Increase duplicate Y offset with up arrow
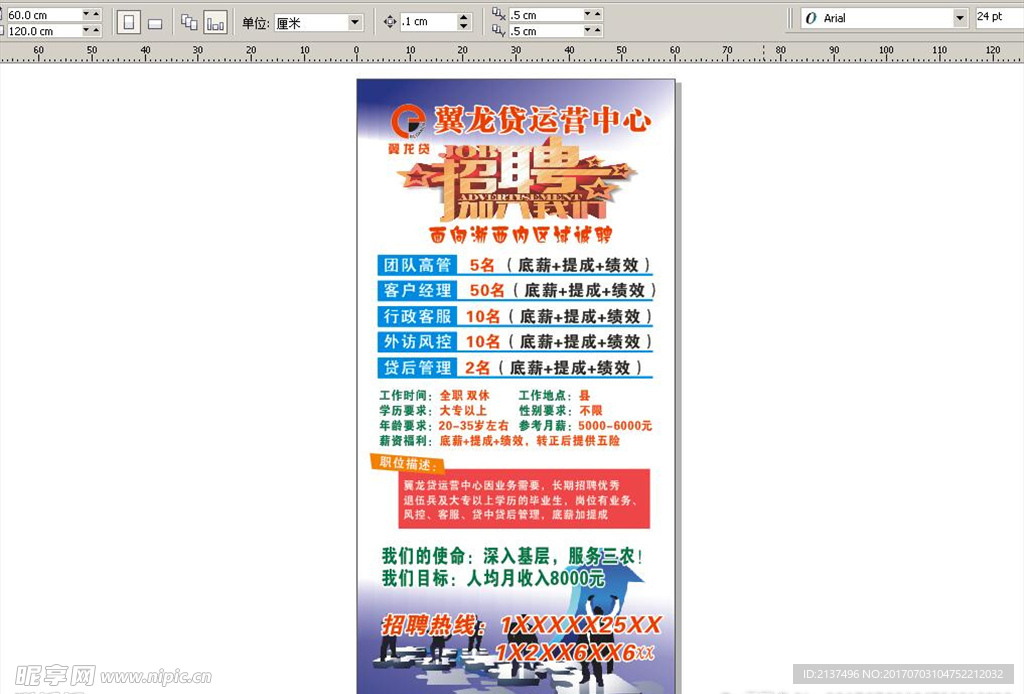 (x=598, y=30)
